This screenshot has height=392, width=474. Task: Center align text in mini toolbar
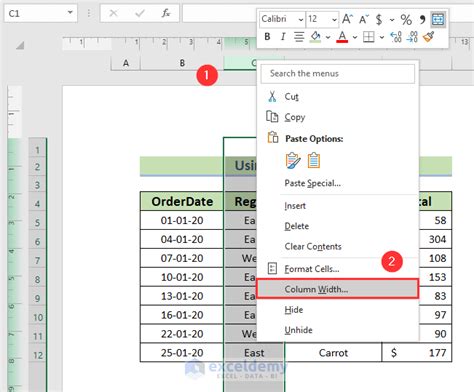click(x=299, y=37)
